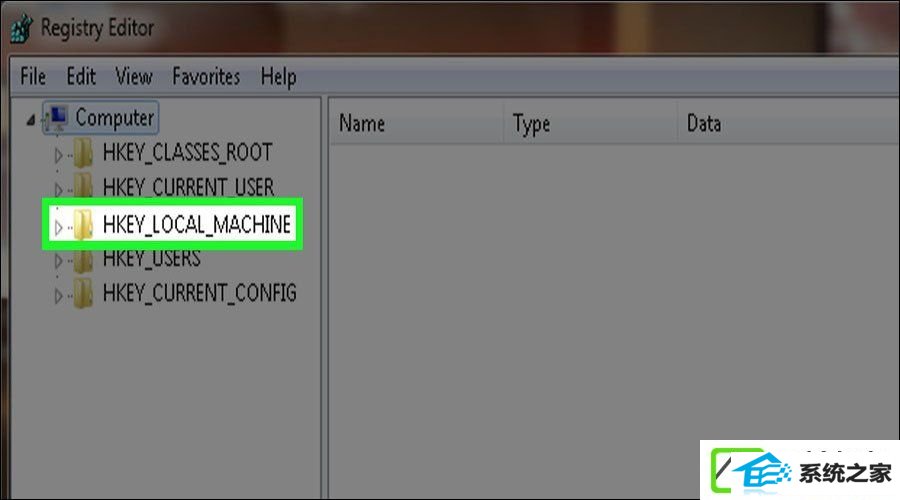900x500 pixels.
Task: Select the Computer icon in the tree
Action: 56,118
